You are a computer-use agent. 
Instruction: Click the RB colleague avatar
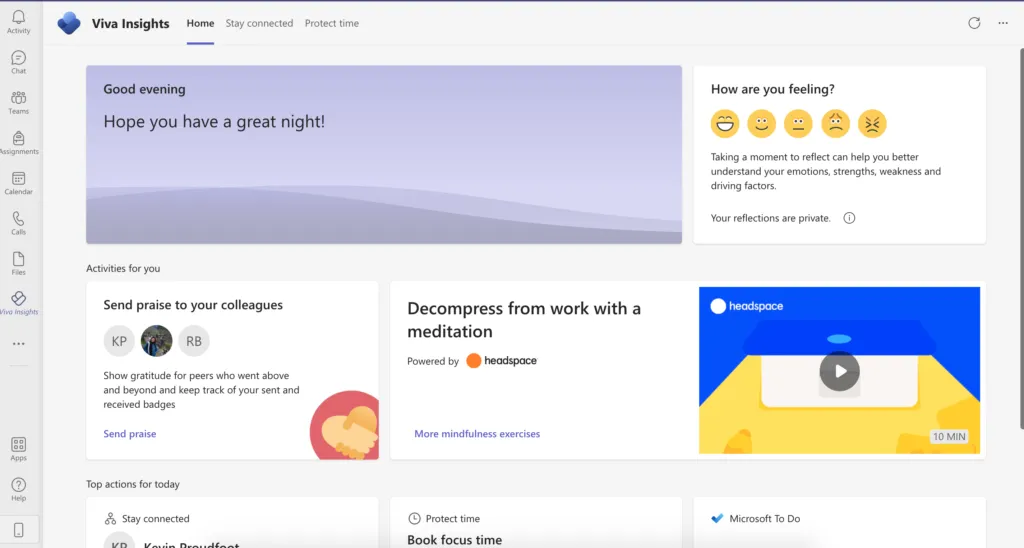pos(194,341)
